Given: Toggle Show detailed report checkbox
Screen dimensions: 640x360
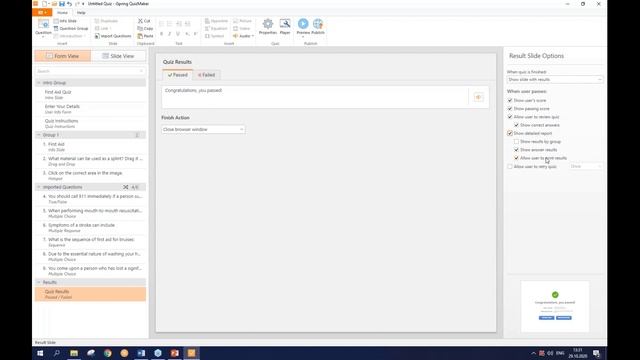Looking at the screenshot, I should tap(510, 133).
